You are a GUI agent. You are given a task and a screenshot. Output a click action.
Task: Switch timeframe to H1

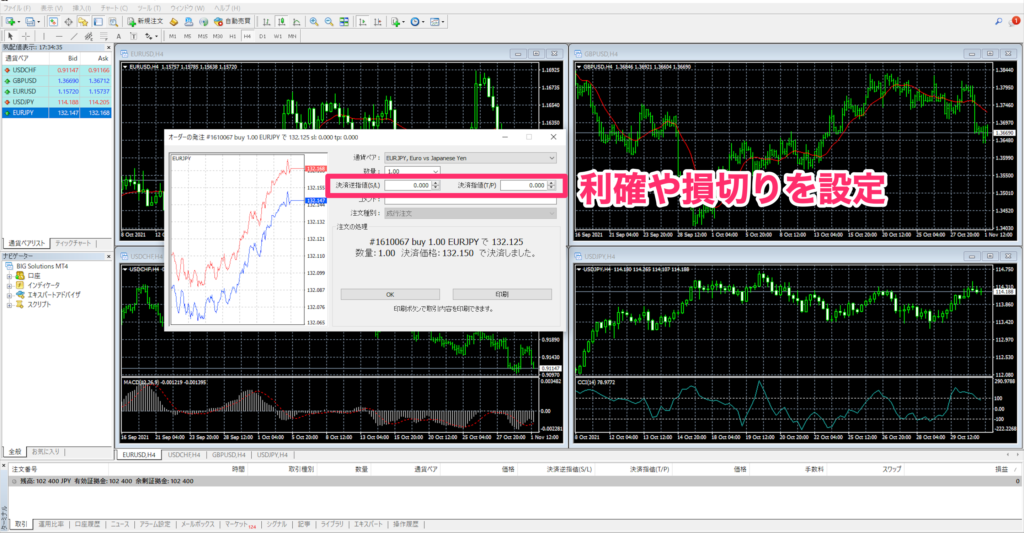232,37
